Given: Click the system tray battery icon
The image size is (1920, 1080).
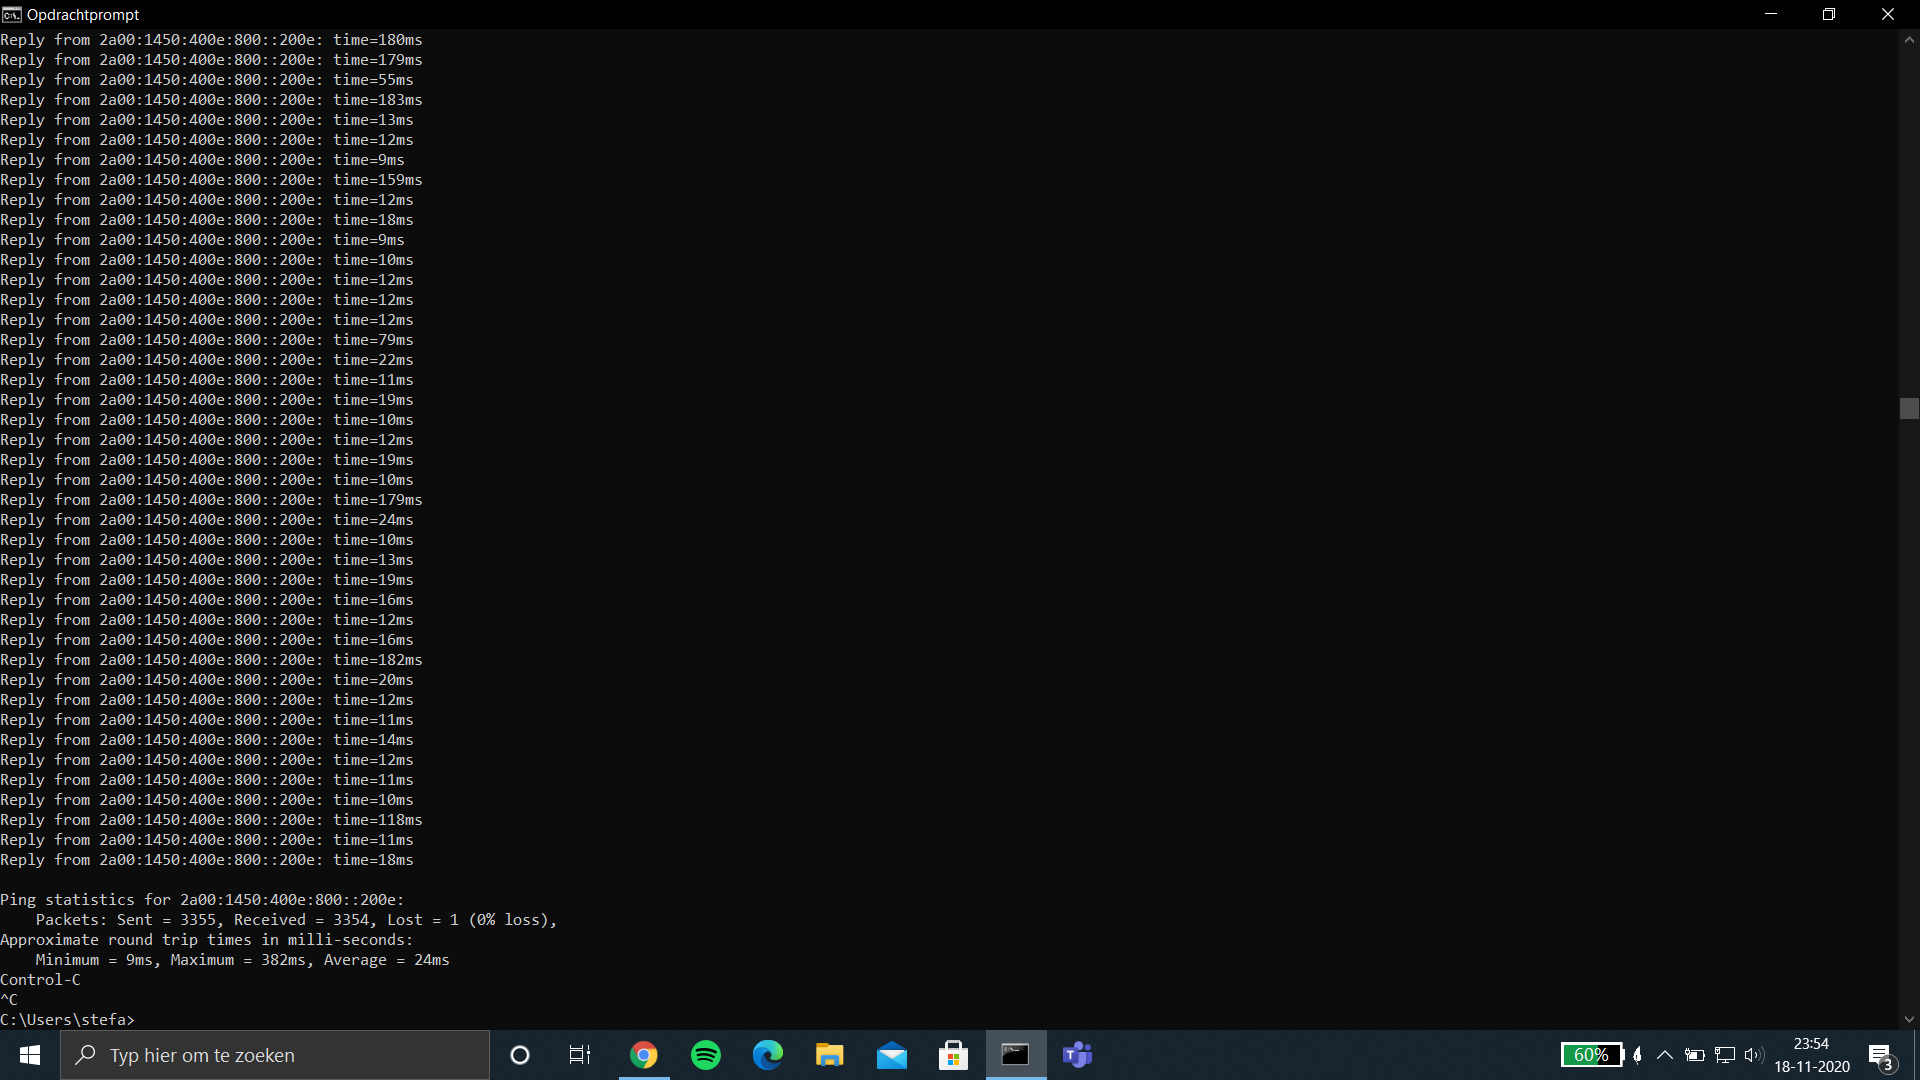Looking at the screenshot, I should point(1695,1055).
